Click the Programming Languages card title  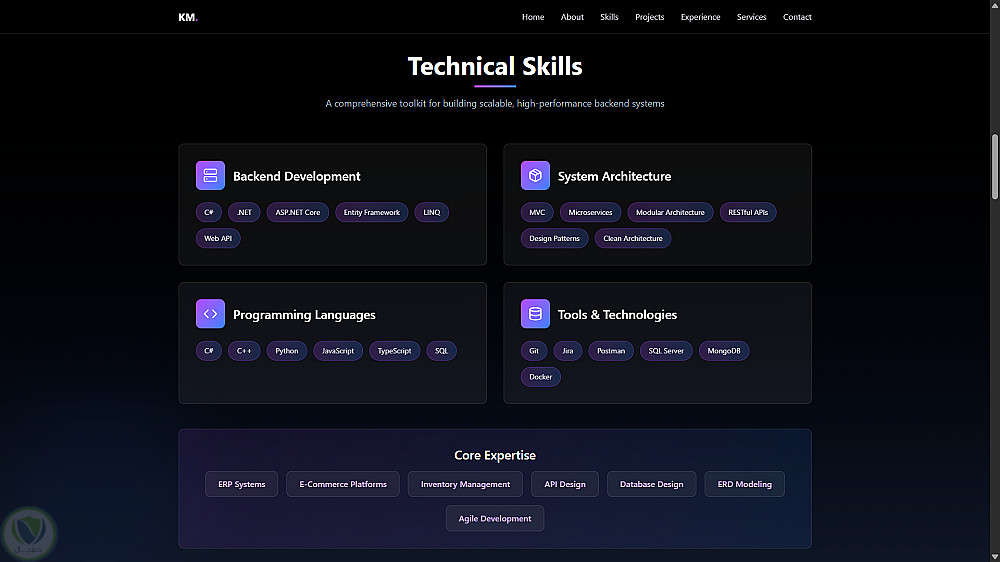point(304,314)
